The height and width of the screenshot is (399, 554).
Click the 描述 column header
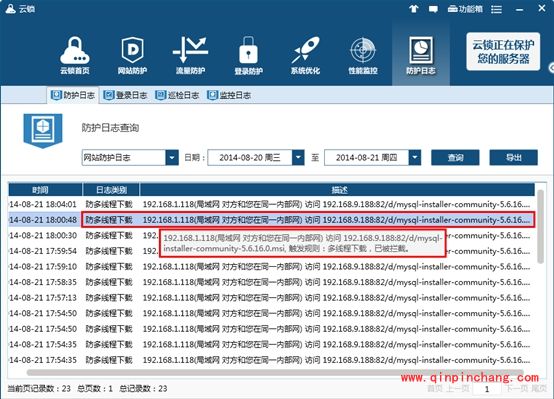[x=337, y=190]
